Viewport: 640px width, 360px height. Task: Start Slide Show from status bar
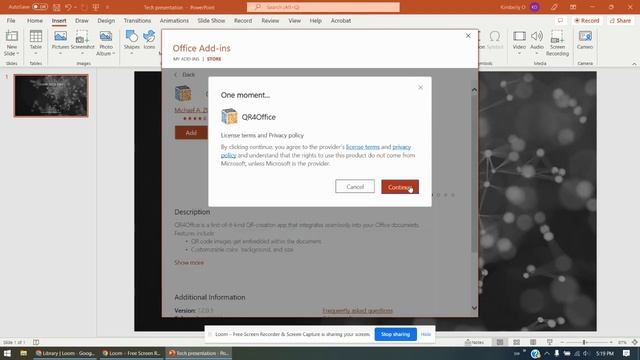549,342
